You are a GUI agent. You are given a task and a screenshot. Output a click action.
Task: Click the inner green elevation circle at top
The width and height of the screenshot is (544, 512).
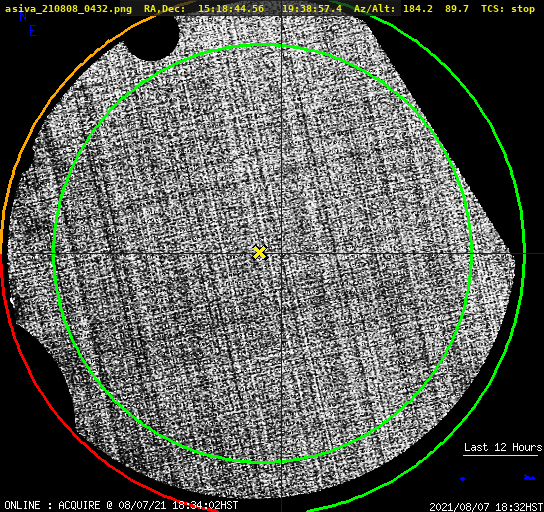pyautogui.click(x=262, y=45)
